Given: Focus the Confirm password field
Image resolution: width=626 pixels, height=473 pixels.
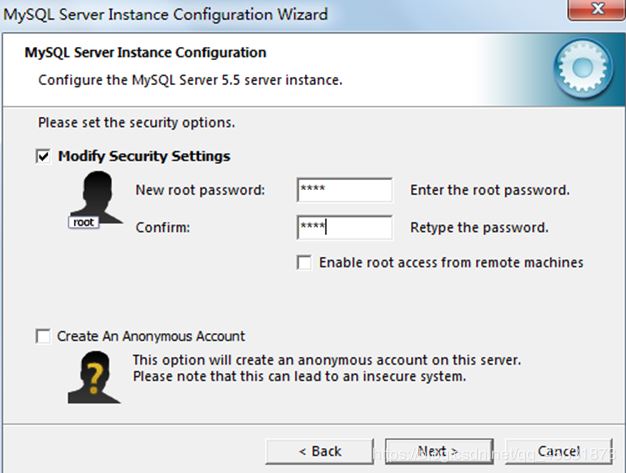Looking at the screenshot, I should (x=344, y=228).
